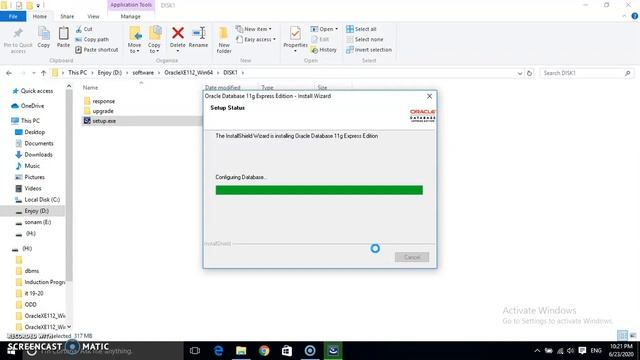
Task: Switch to the Manage ribbon tab
Action: (x=131, y=16)
